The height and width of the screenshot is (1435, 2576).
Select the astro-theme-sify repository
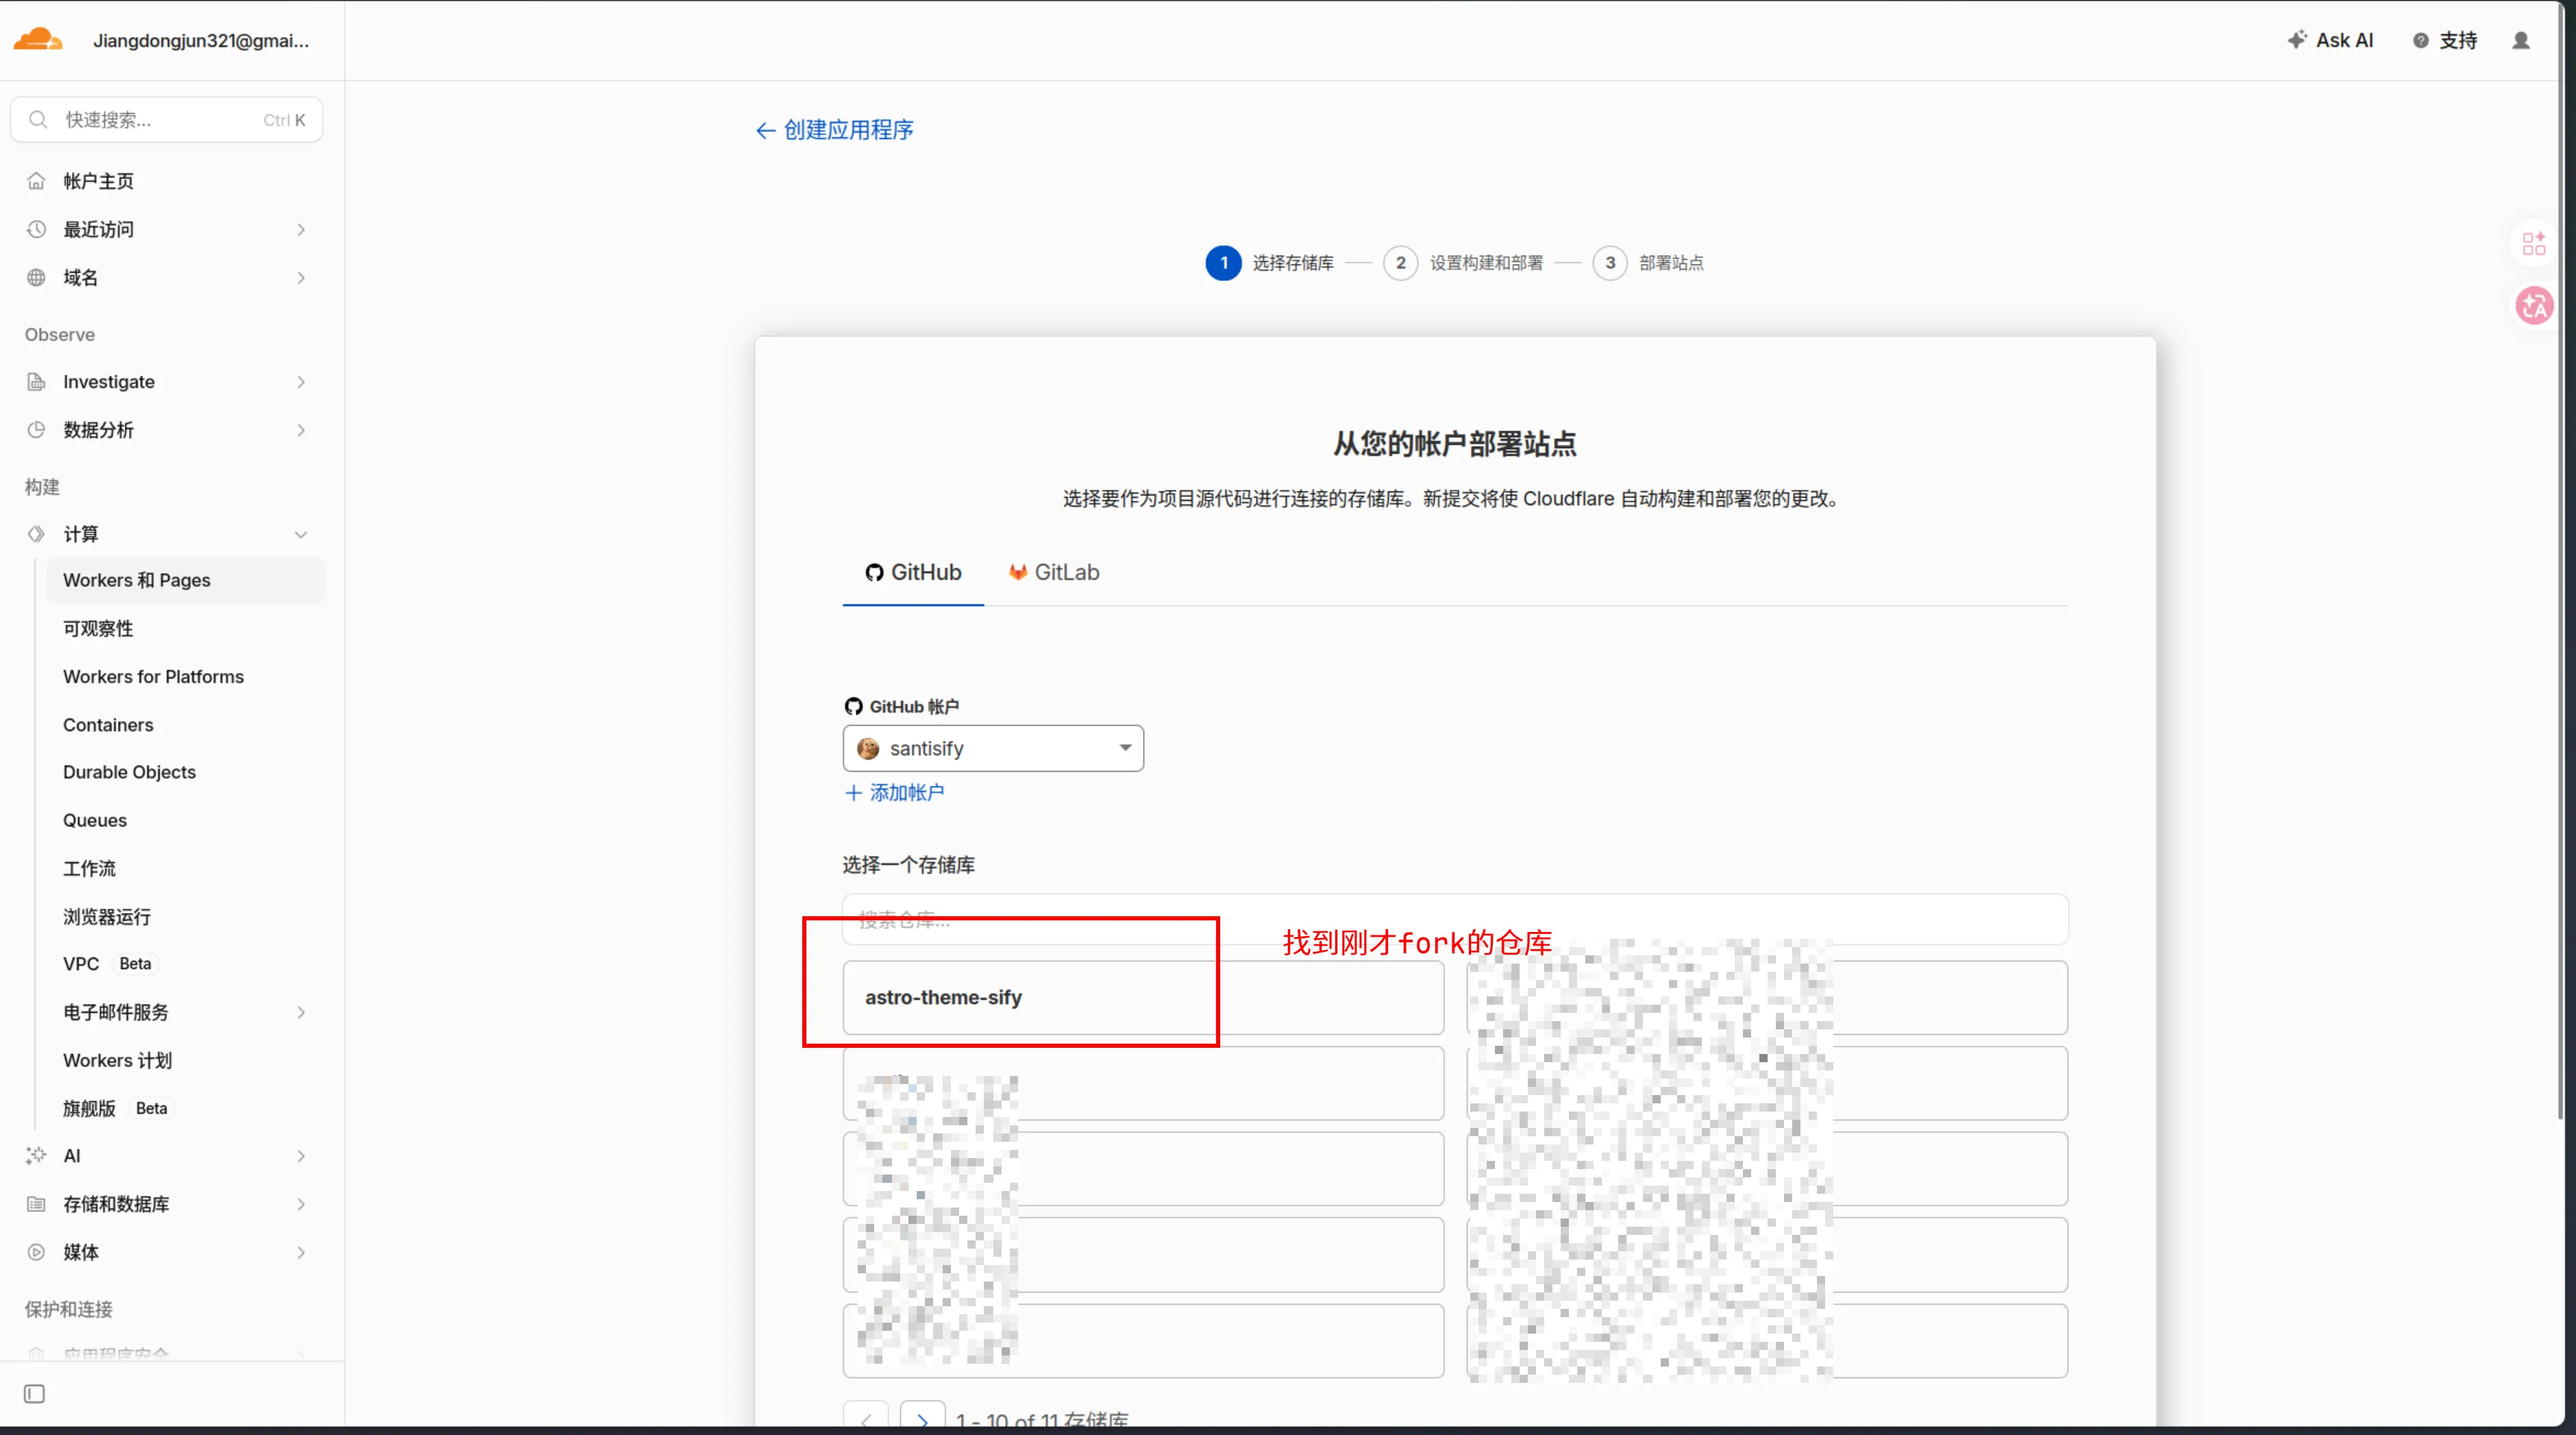pyautogui.click(x=1143, y=997)
